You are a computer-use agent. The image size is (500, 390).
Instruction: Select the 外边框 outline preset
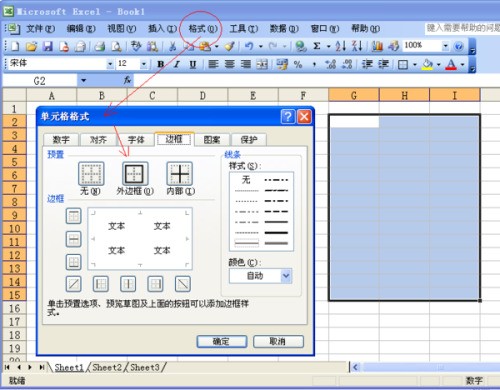click(135, 174)
